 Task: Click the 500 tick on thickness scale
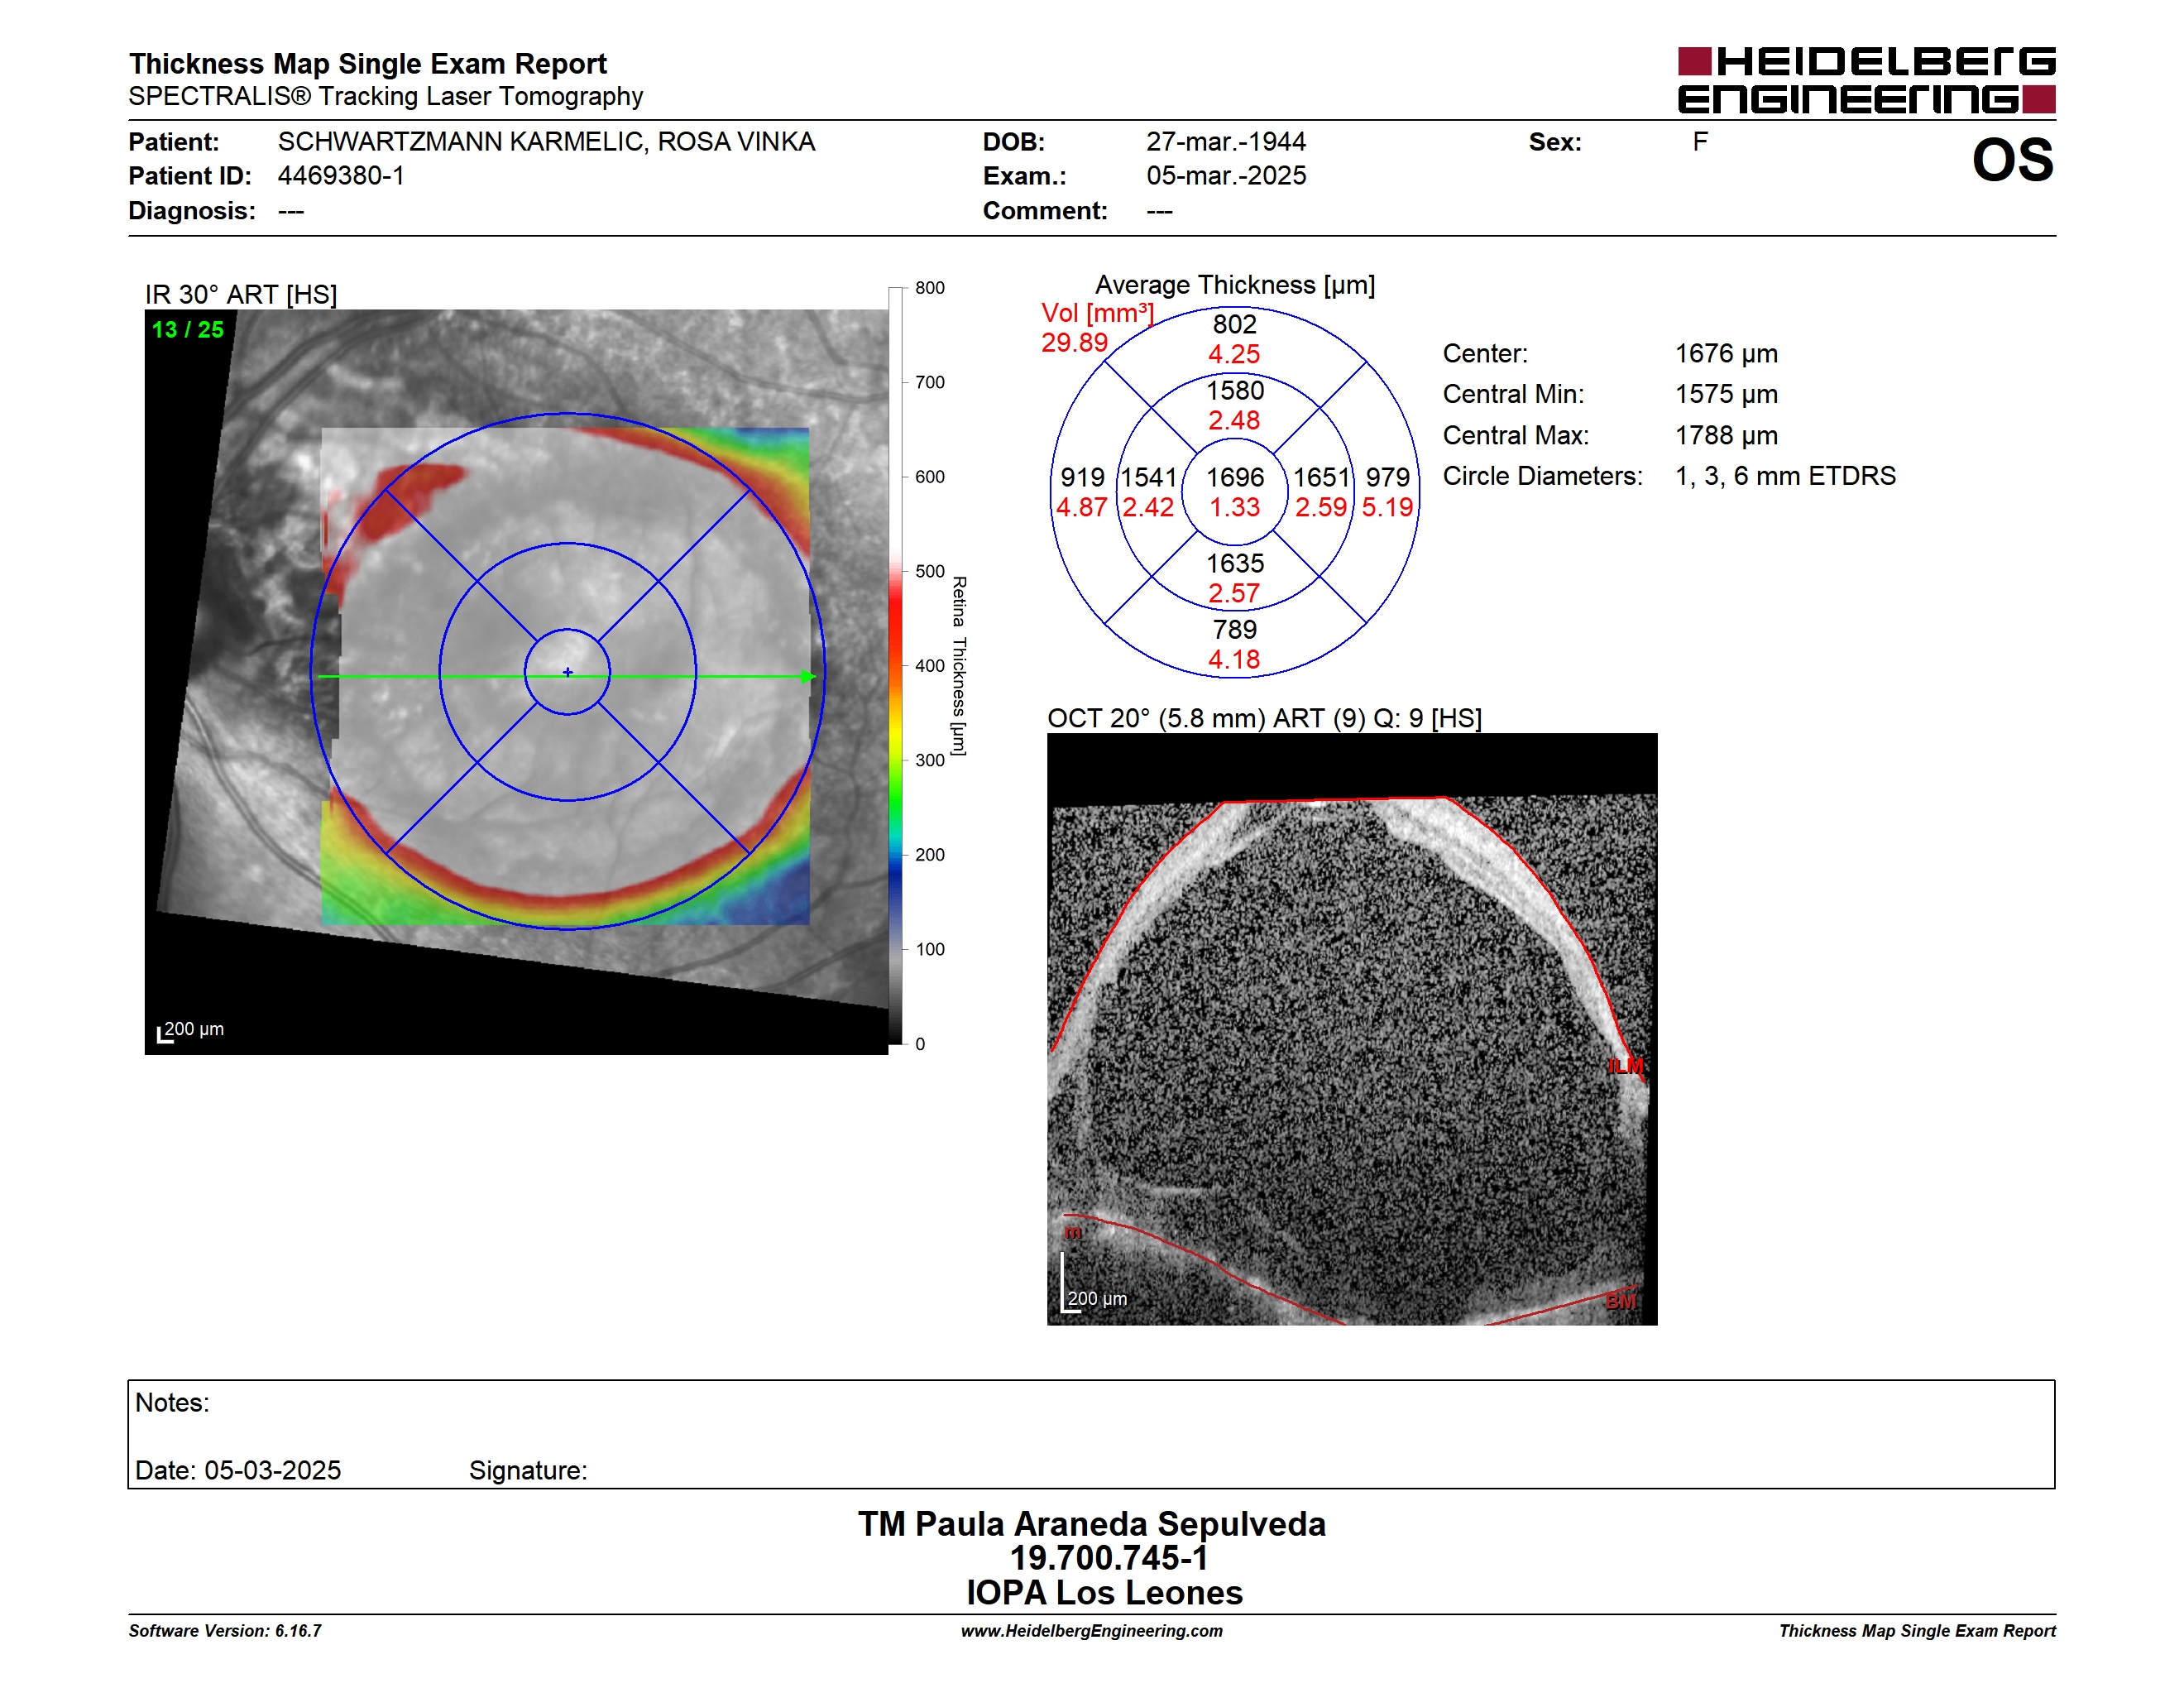pos(929,571)
